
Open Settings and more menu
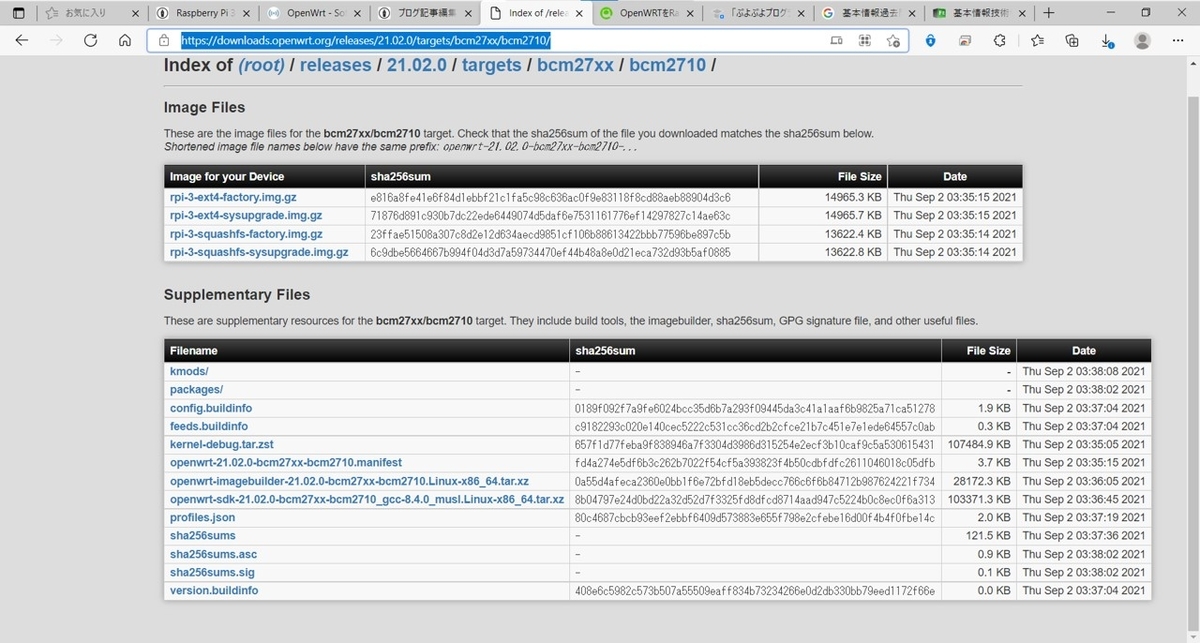point(1177,41)
